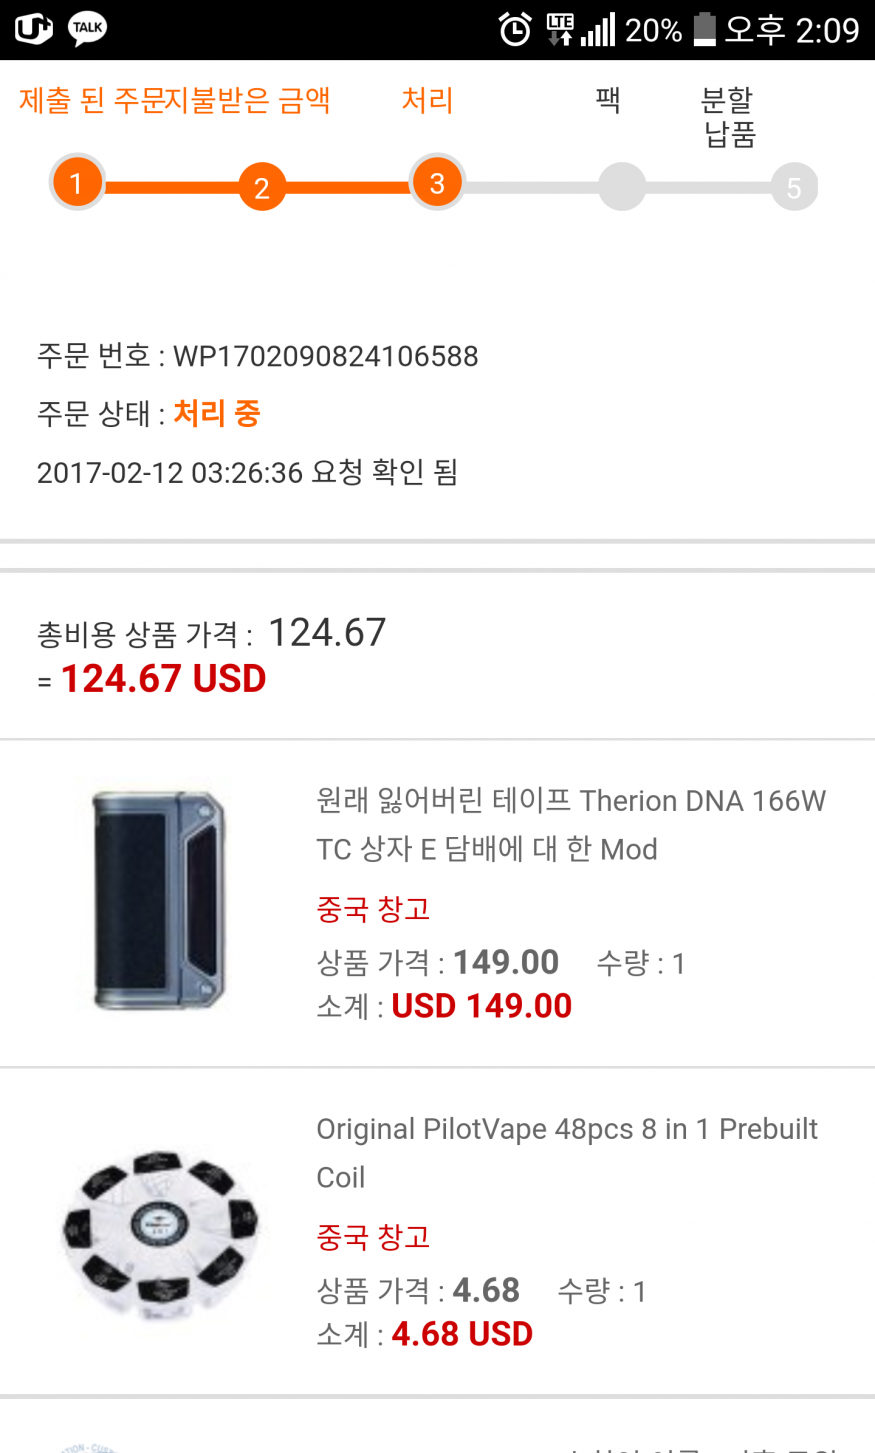Tap the U+ carrier icon in status bar
The image size is (875, 1453).
point(33,29)
